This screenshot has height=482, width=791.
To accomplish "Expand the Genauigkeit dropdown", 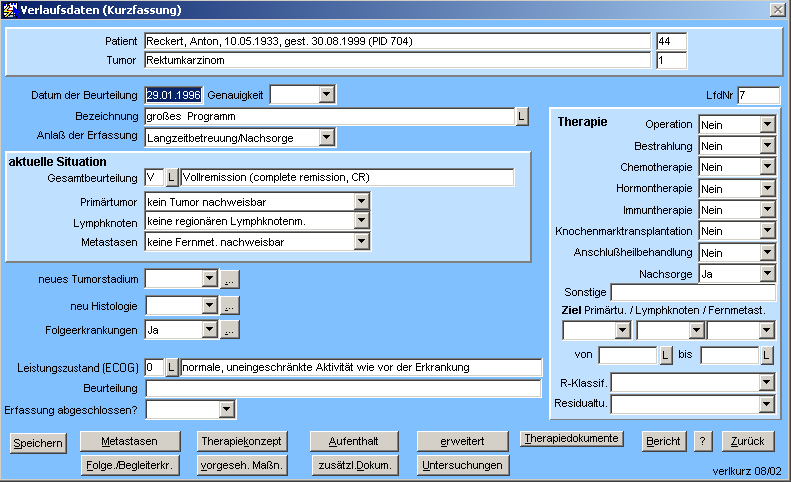I will tap(326, 95).
